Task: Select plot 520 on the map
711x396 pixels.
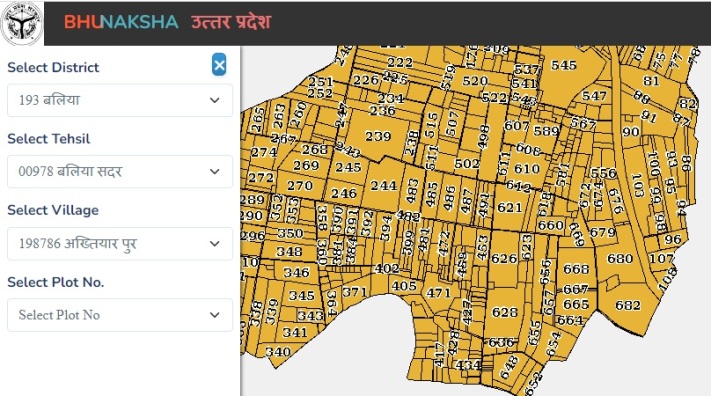Action: pos(475,81)
